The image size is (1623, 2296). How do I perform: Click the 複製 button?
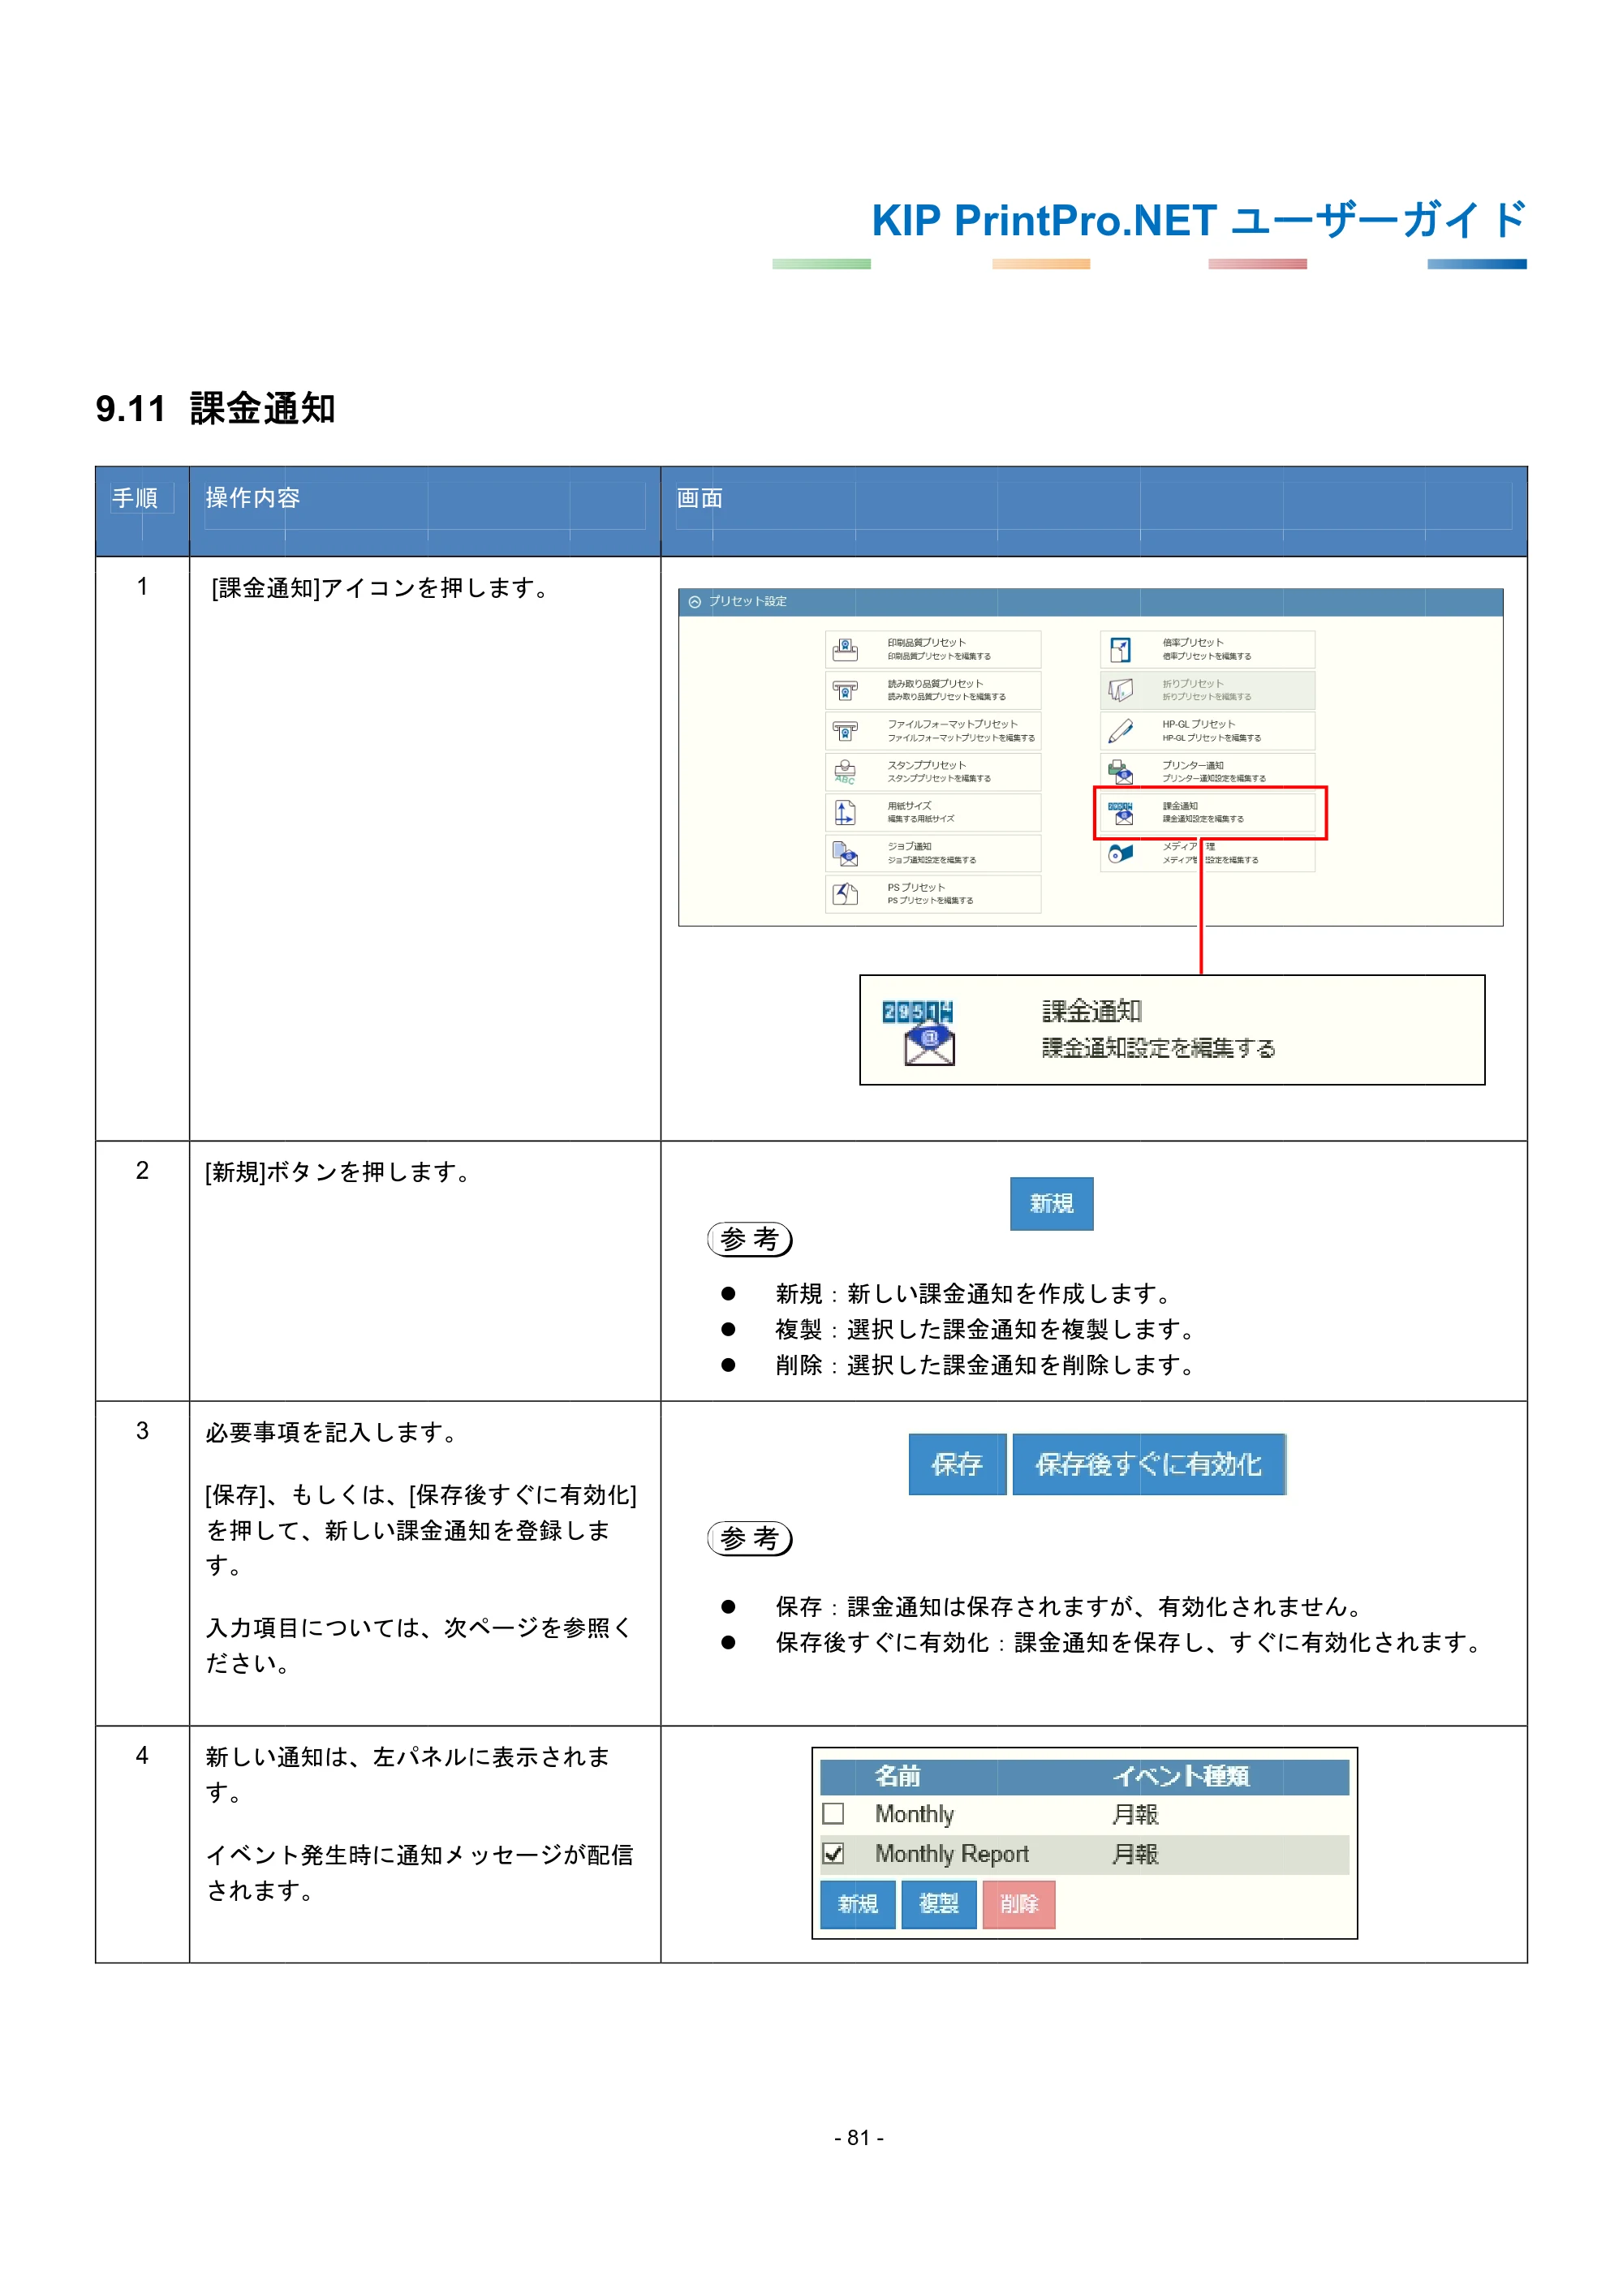click(938, 1904)
